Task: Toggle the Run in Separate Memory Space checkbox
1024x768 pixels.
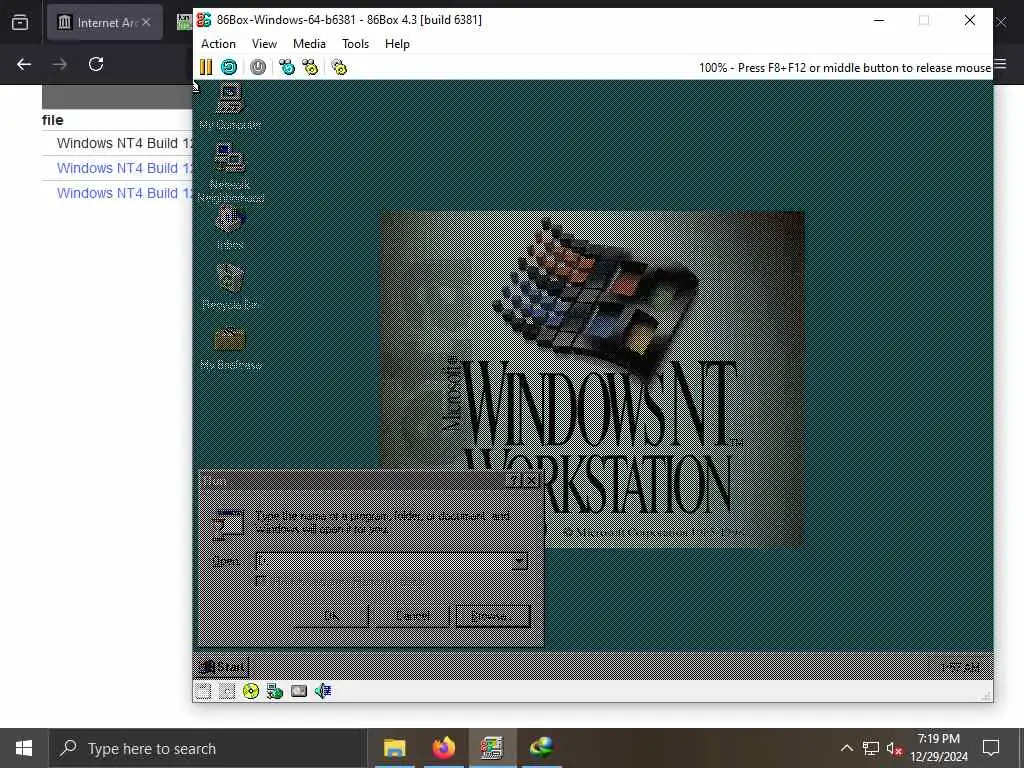Action: [x=261, y=581]
